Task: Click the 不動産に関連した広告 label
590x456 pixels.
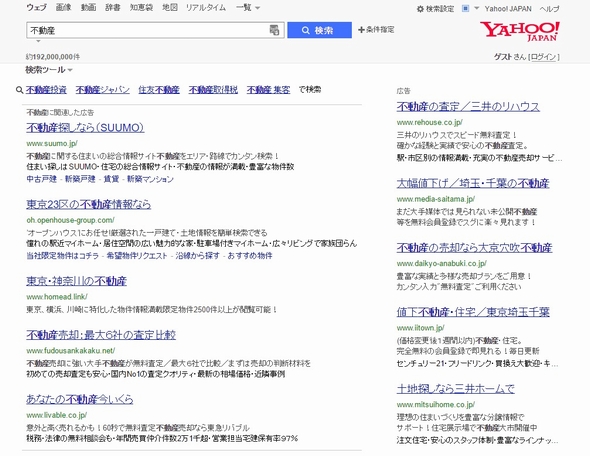Action: [60, 112]
